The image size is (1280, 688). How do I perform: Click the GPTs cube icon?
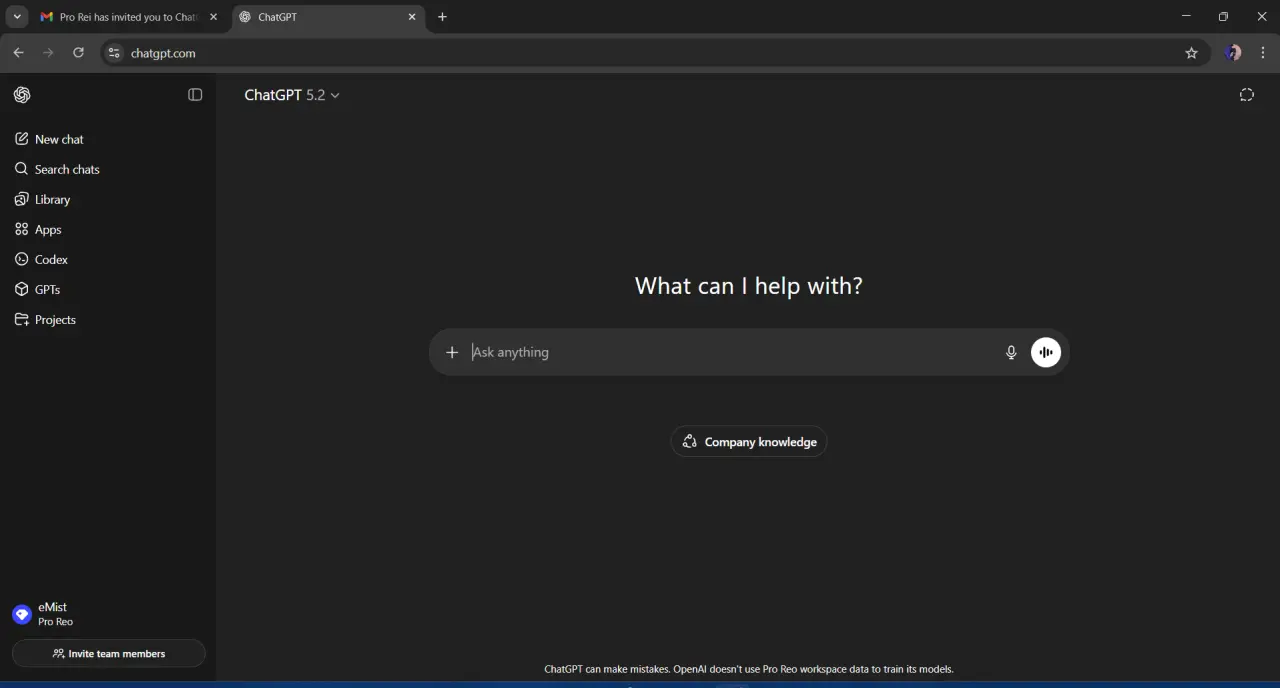coord(22,289)
